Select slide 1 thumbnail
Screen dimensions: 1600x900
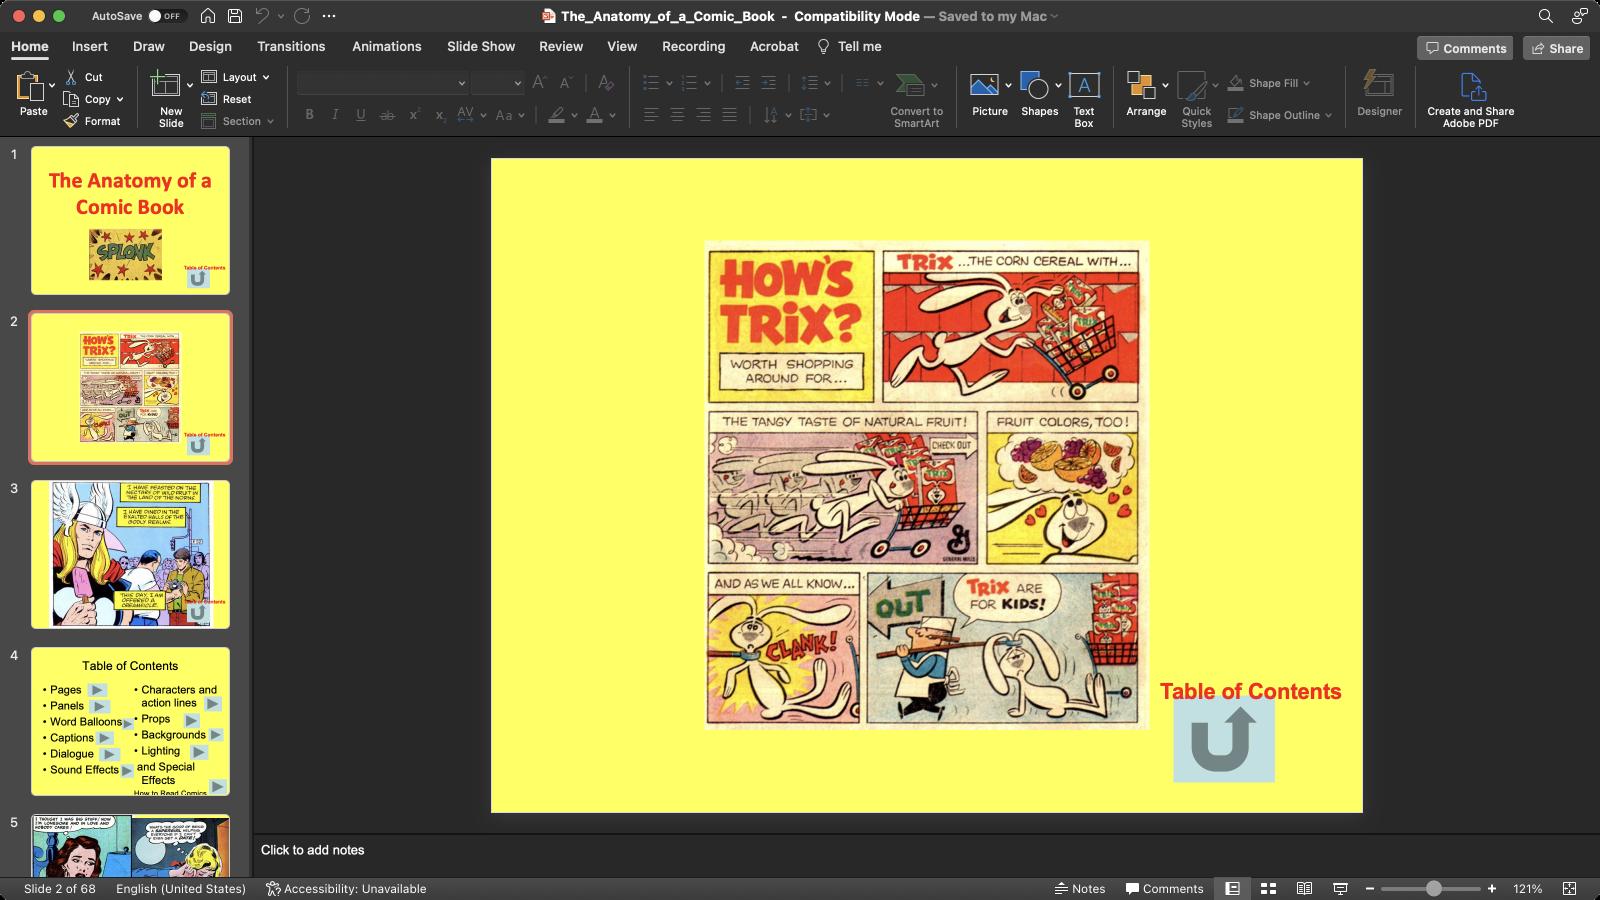tap(130, 220)
